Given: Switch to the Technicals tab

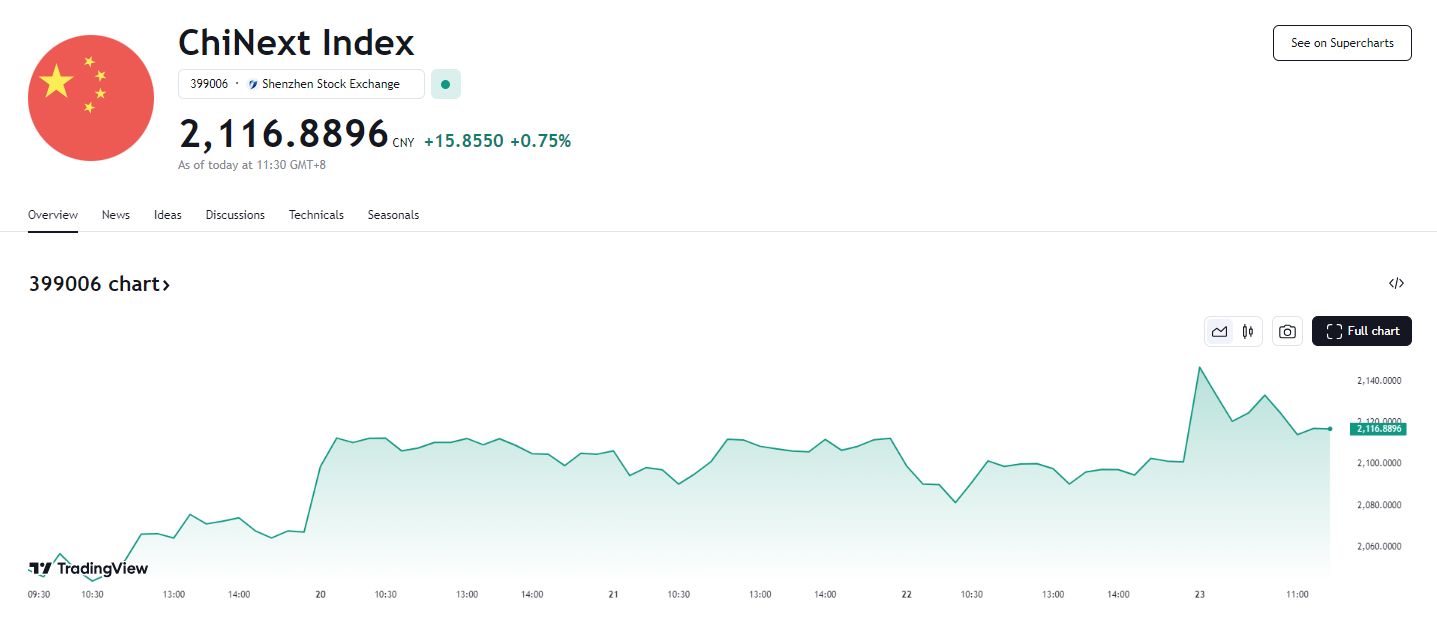Looking at the screenshot, I should pos(316,215).
